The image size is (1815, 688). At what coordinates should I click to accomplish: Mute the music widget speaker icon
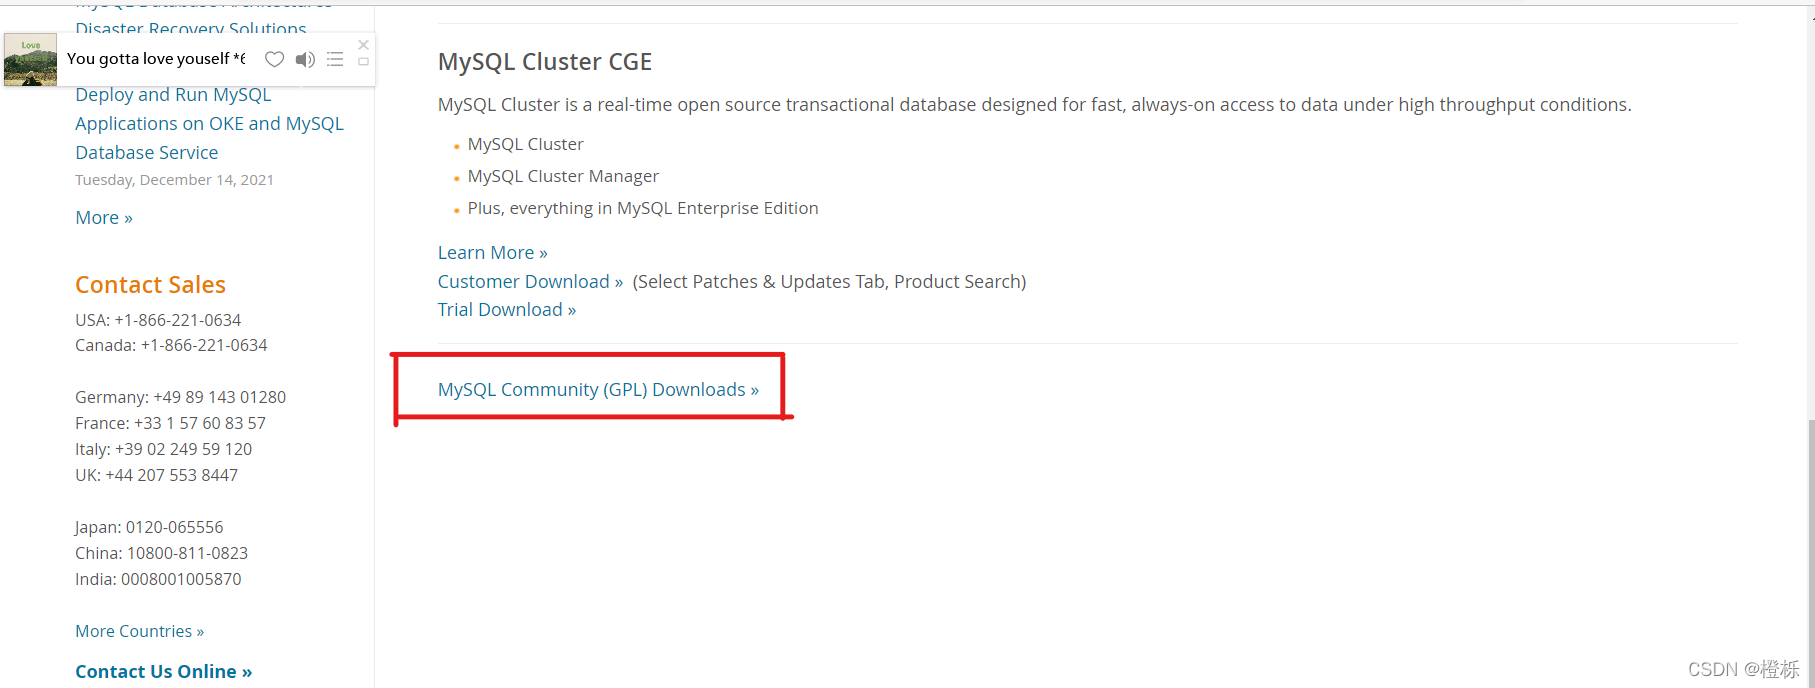coord(305,59)
